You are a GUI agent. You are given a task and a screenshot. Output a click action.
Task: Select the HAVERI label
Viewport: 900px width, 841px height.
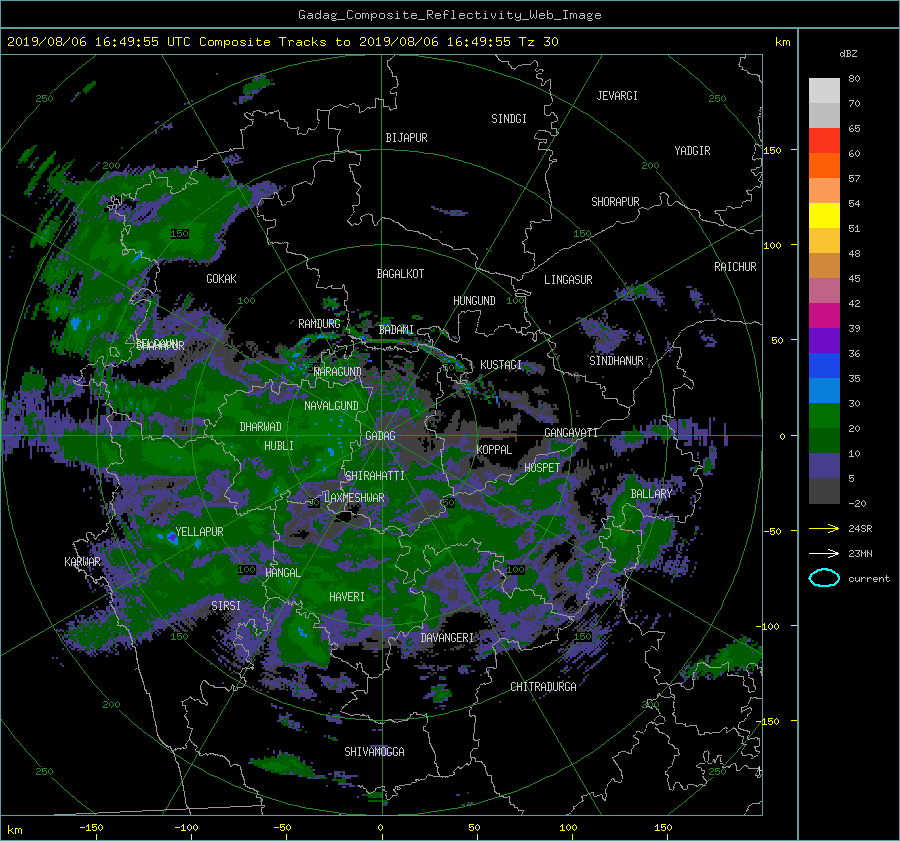click(x=347, y=597)
